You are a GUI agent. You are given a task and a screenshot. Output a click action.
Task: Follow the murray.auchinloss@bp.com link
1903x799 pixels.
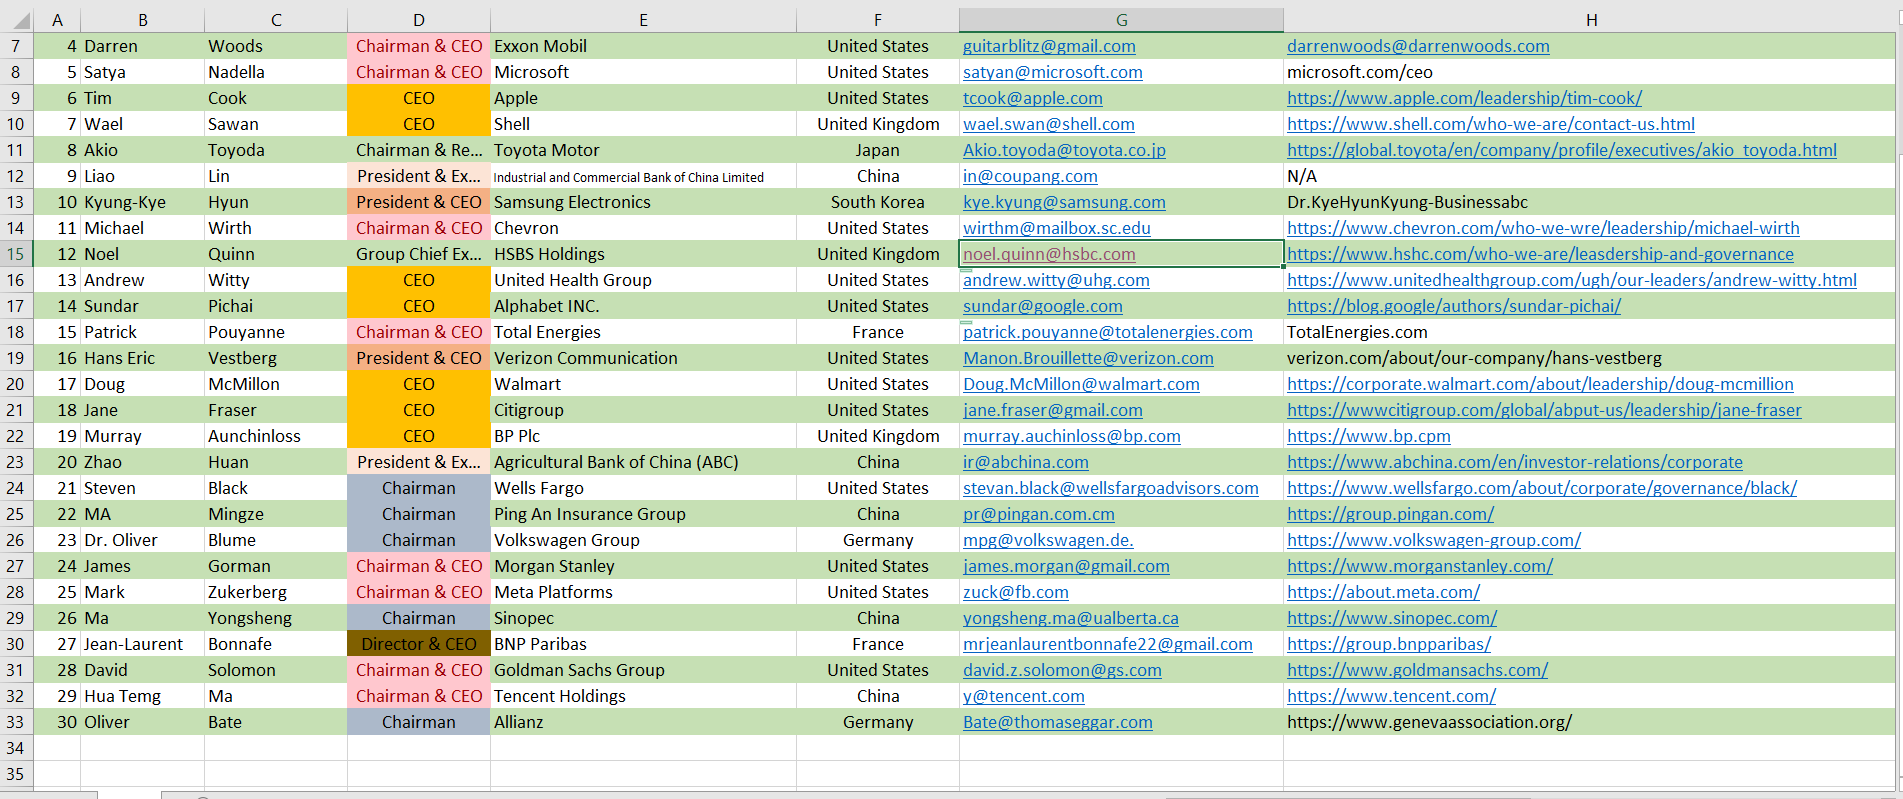(x=1071, y=436)
